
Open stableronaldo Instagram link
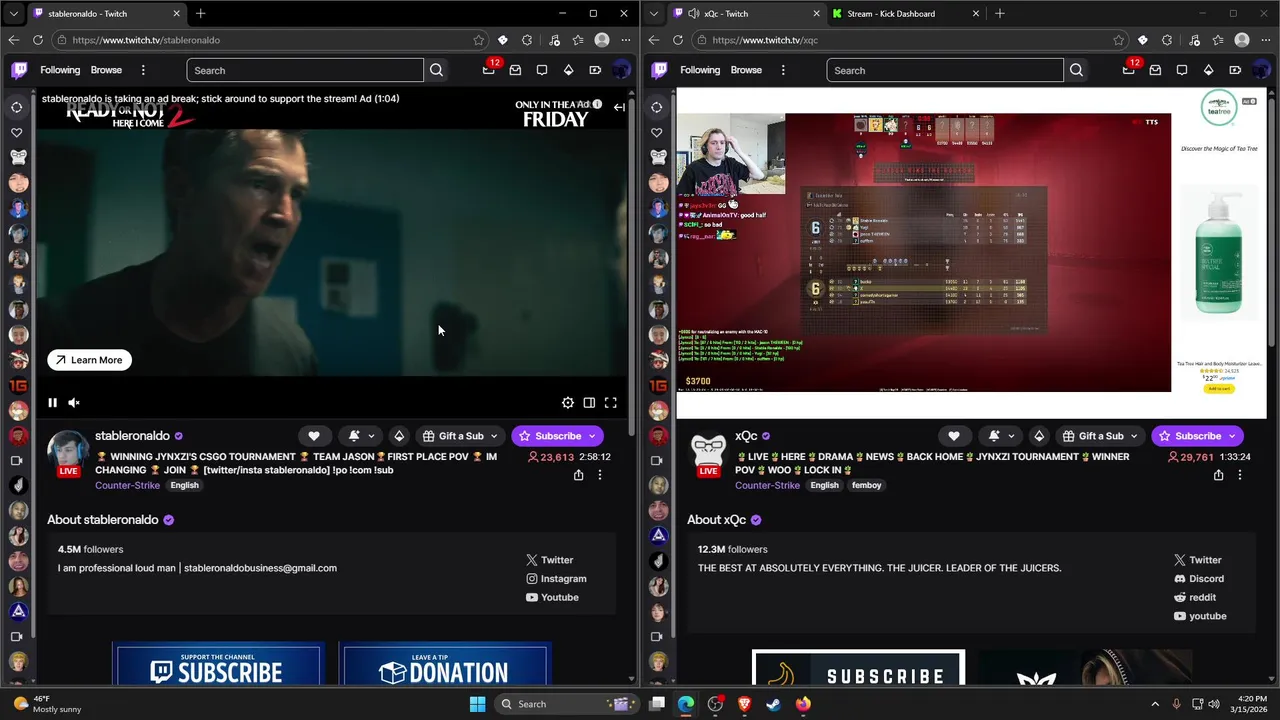pyautogui.click(x=556, y=579)
